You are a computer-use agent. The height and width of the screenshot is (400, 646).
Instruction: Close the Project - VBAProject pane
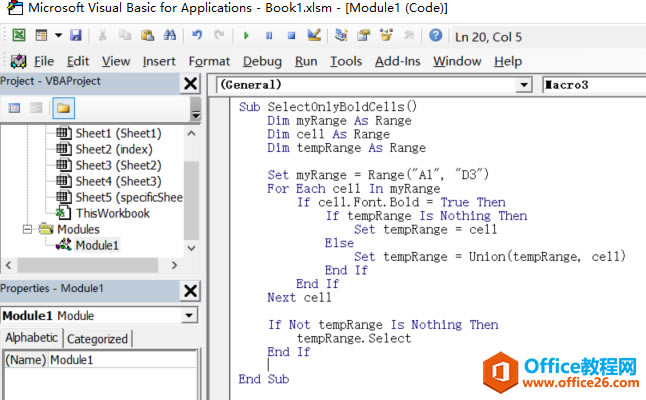[190, 84]
